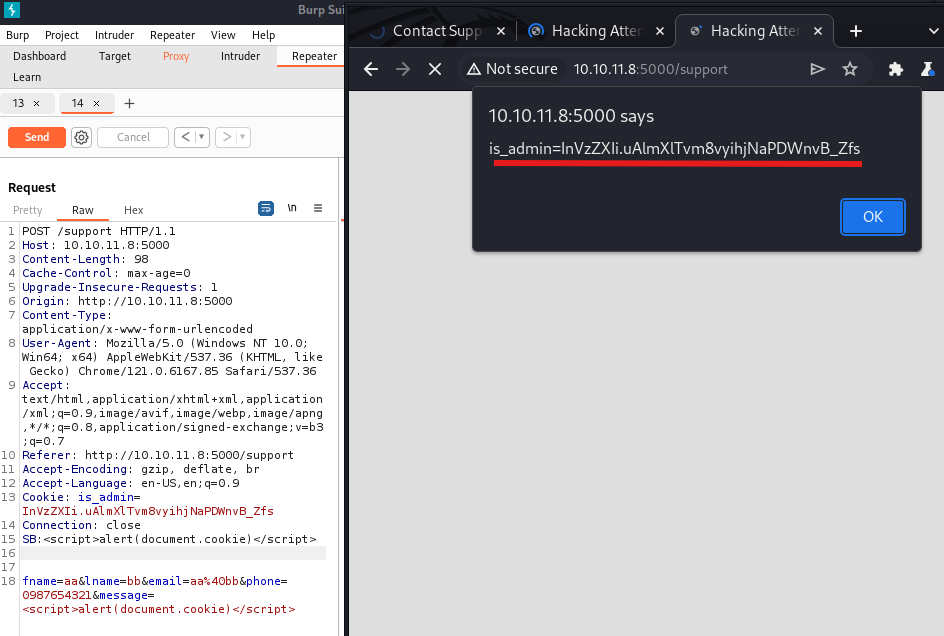Open the forward history dropdown arrow

(243, 137)
